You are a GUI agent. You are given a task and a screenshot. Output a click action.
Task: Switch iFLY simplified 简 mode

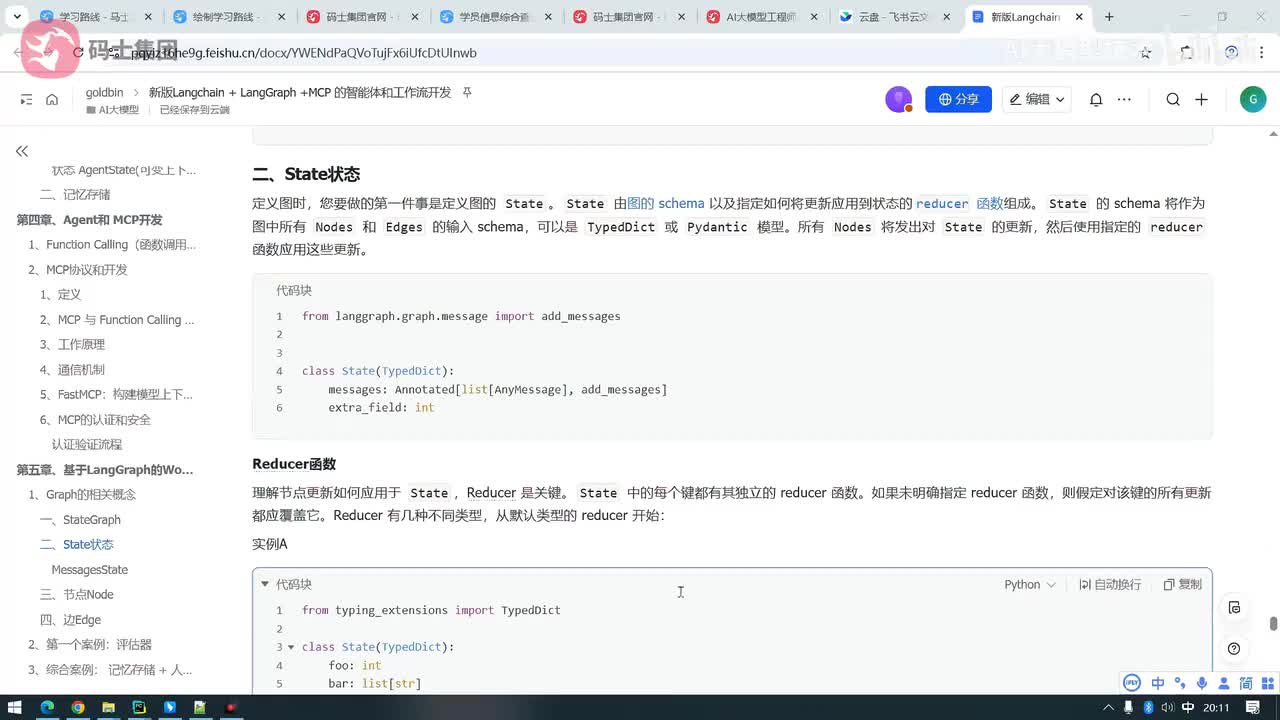coord(1246,683)
